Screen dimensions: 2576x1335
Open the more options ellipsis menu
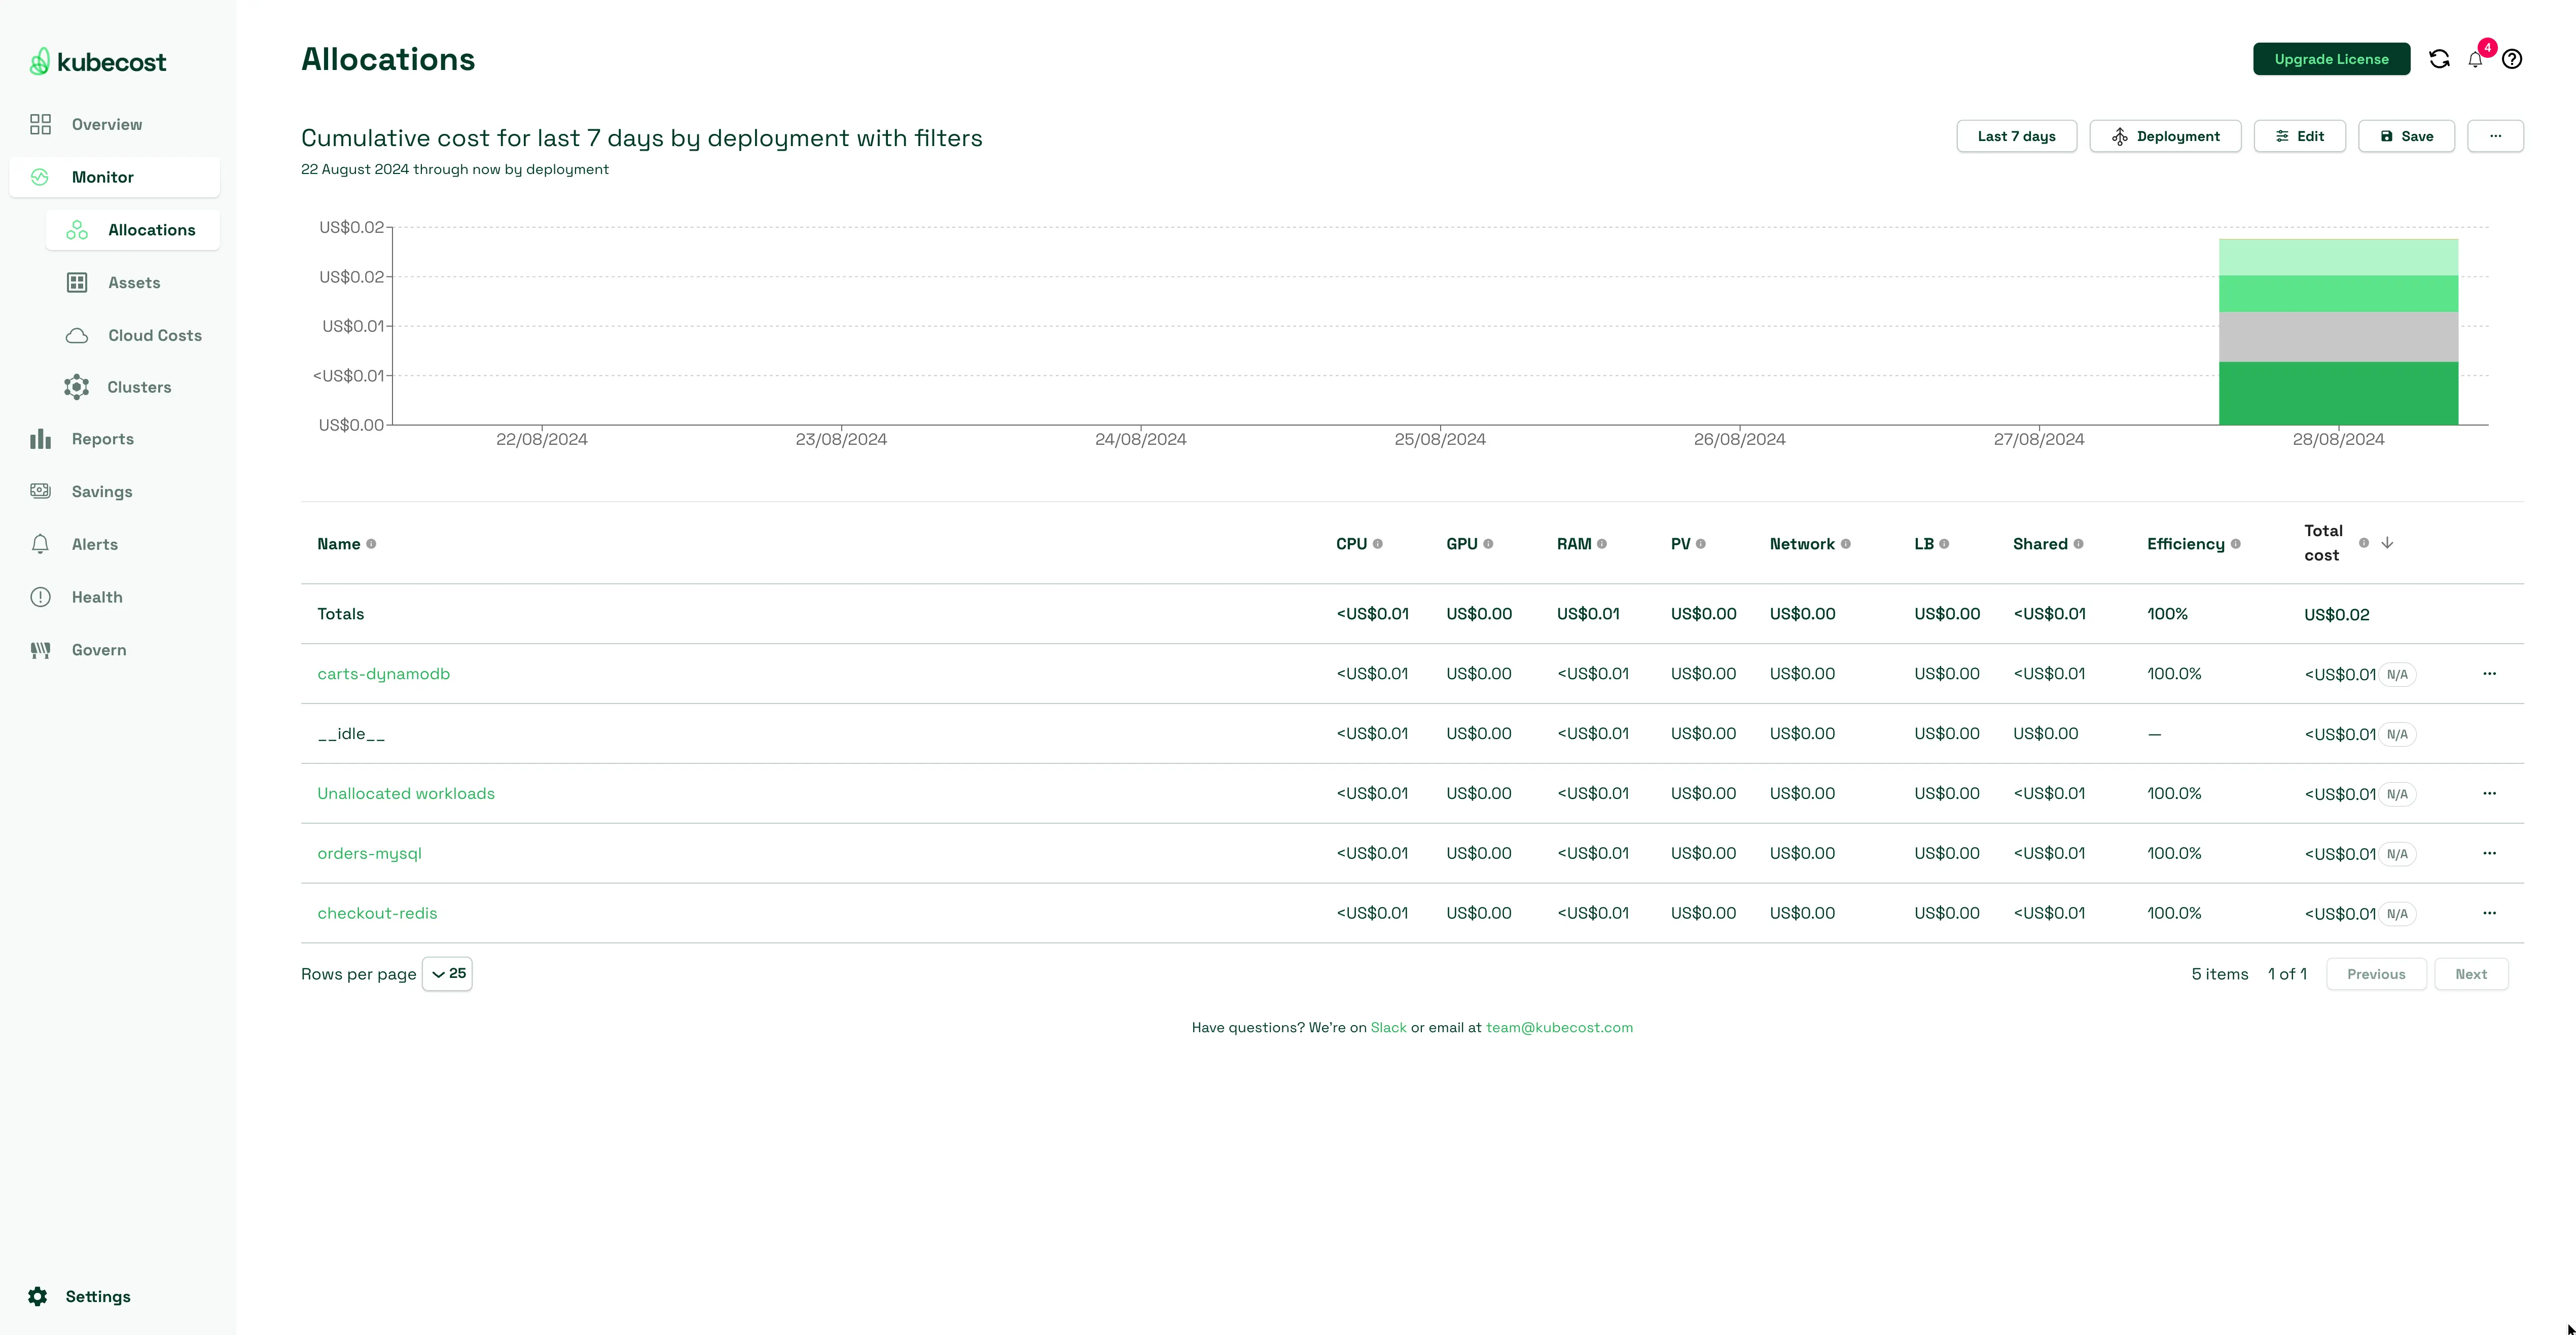click(2495, 136)
